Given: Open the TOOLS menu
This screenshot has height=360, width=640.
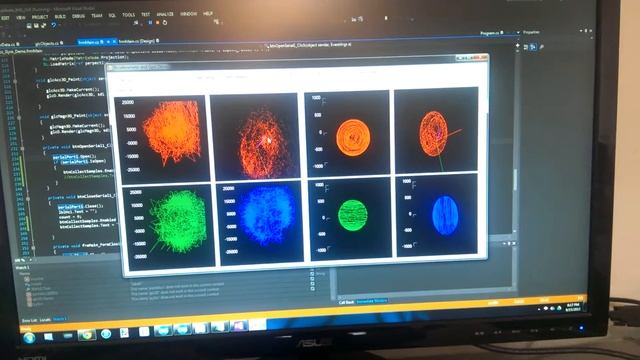Looking at the screenshot, I should coord(129,15).
